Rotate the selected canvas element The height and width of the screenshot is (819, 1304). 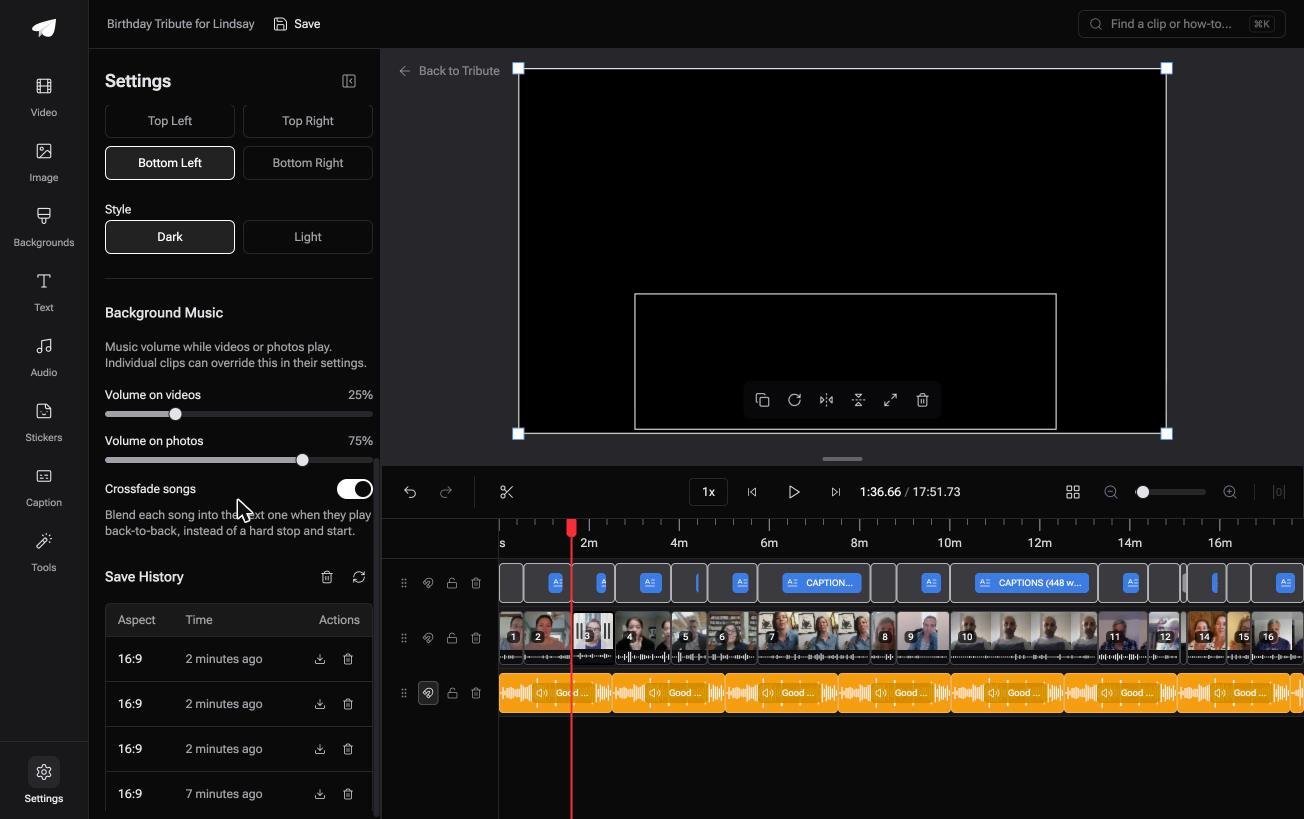point(794,400)
